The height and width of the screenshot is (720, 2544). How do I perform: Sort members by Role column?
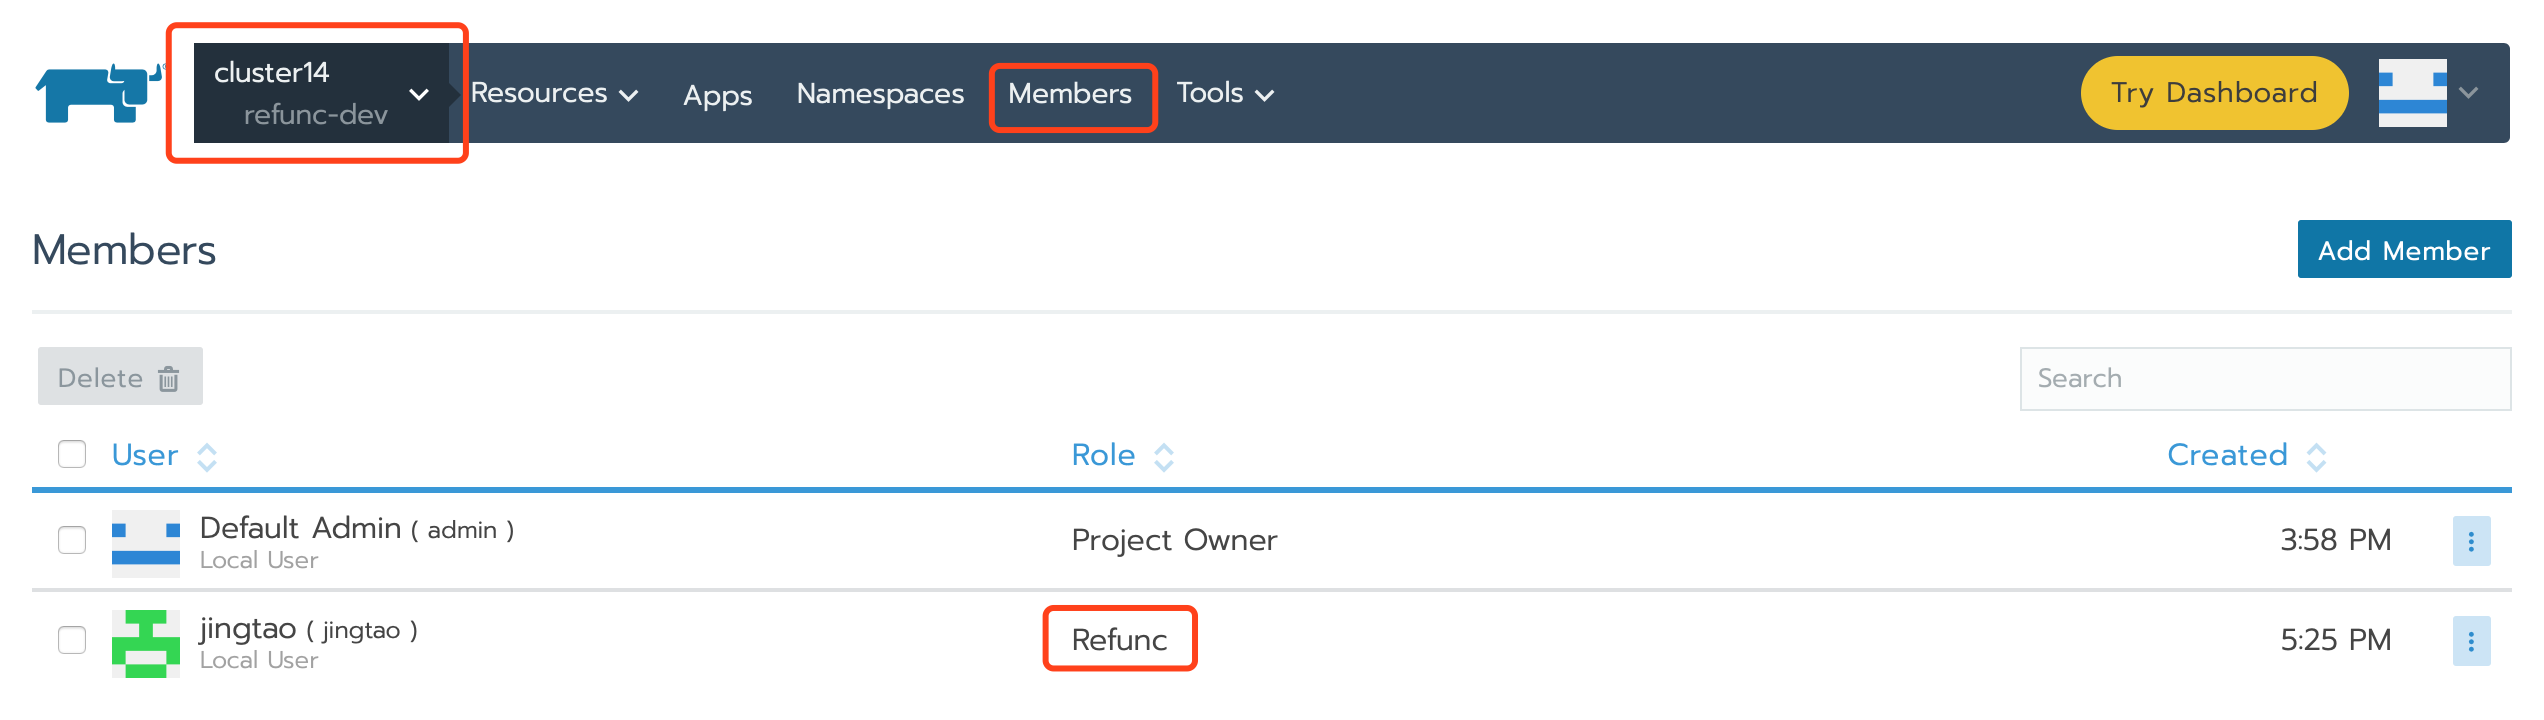coord(1104,455)
